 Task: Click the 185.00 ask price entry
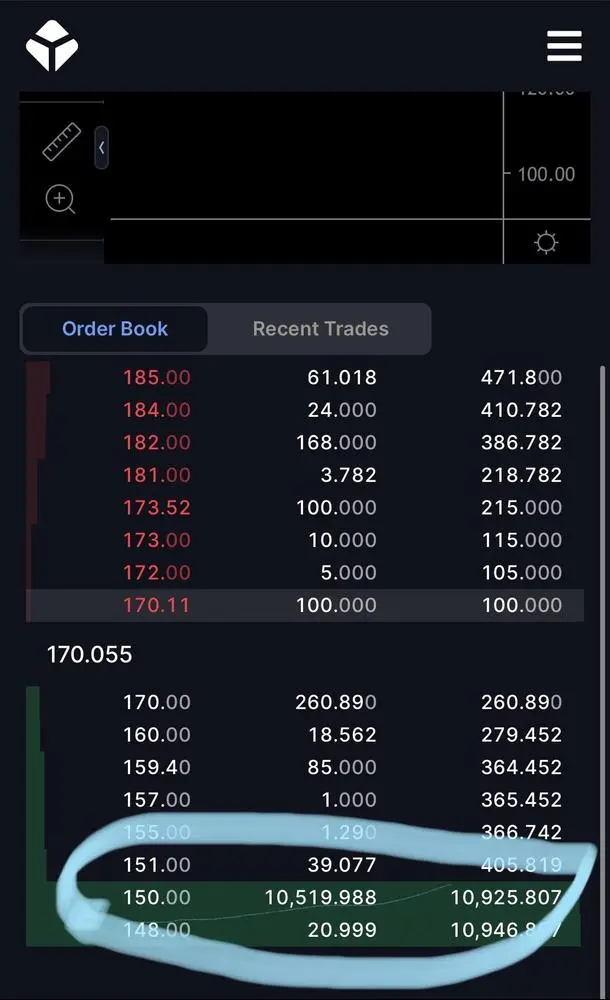157,377
